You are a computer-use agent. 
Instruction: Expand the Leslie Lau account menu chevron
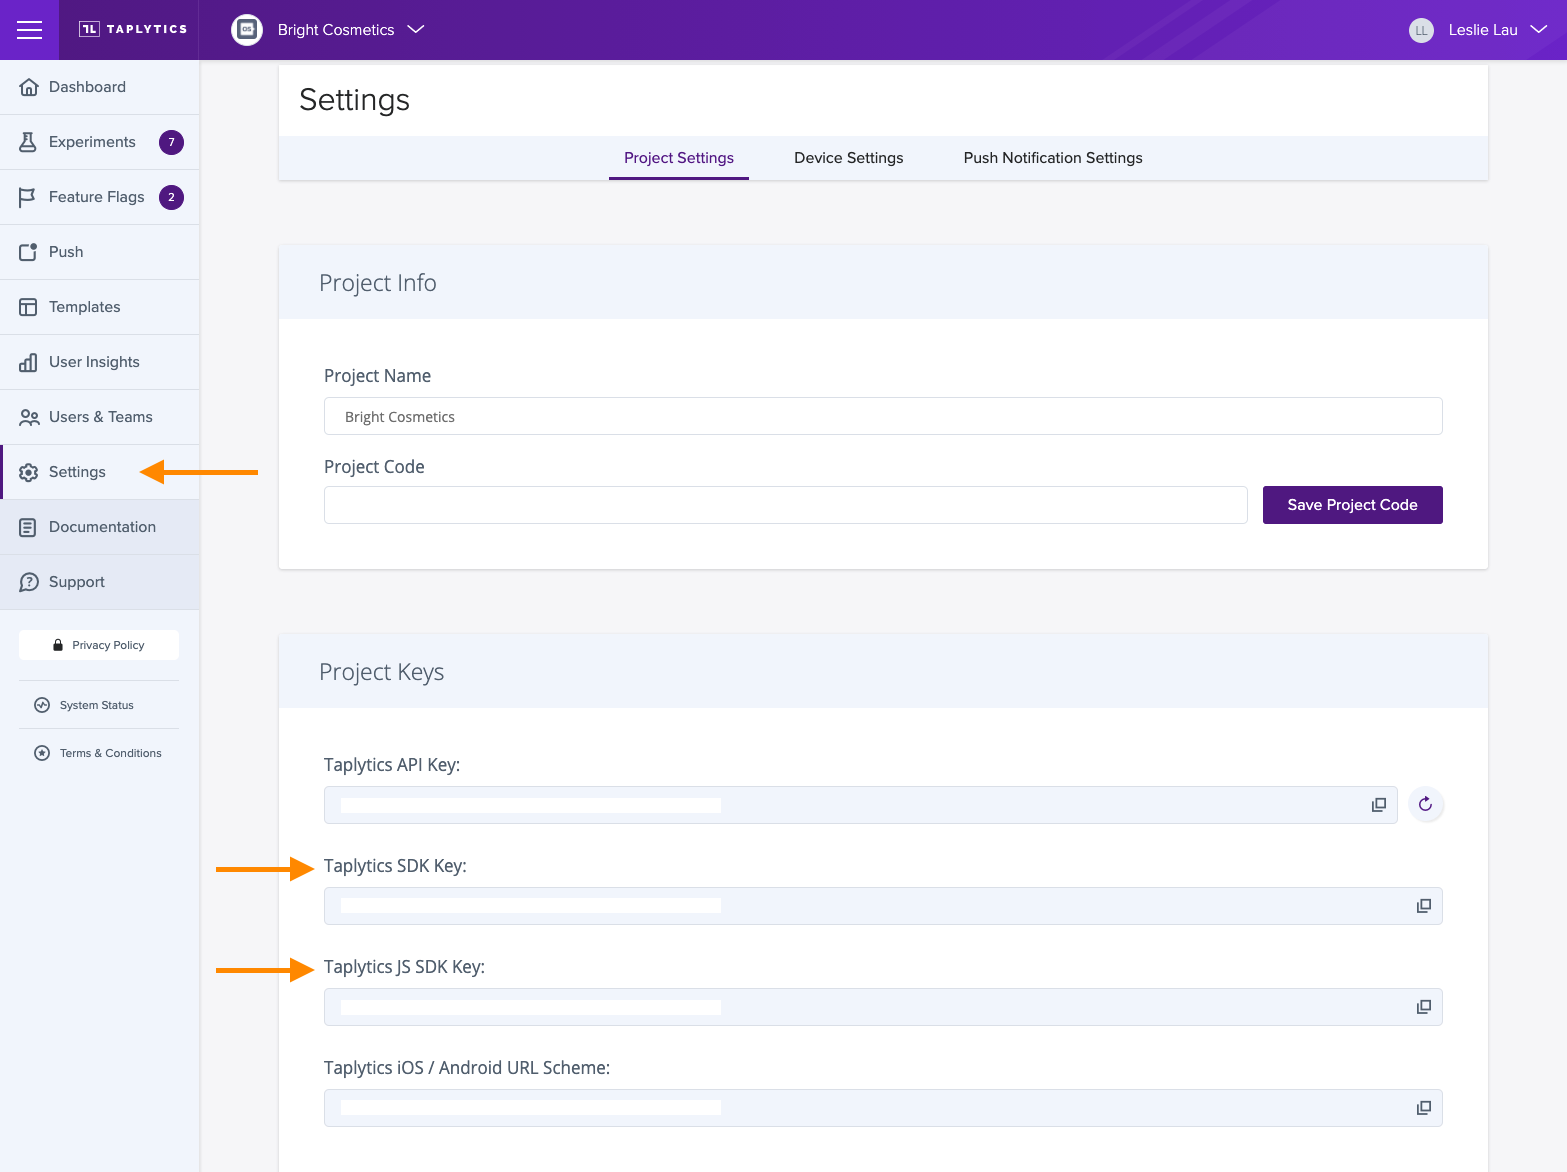1539,29
